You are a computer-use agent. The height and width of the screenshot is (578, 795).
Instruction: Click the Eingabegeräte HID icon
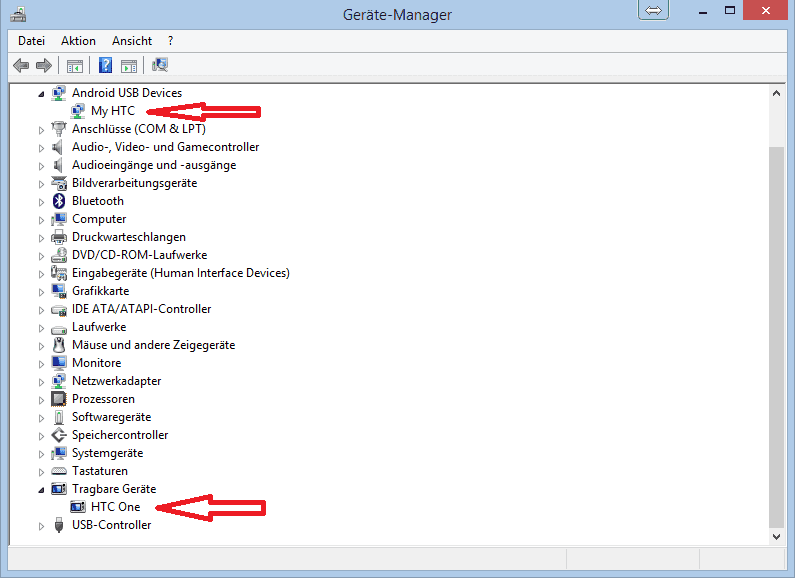[x=59, y=273]
